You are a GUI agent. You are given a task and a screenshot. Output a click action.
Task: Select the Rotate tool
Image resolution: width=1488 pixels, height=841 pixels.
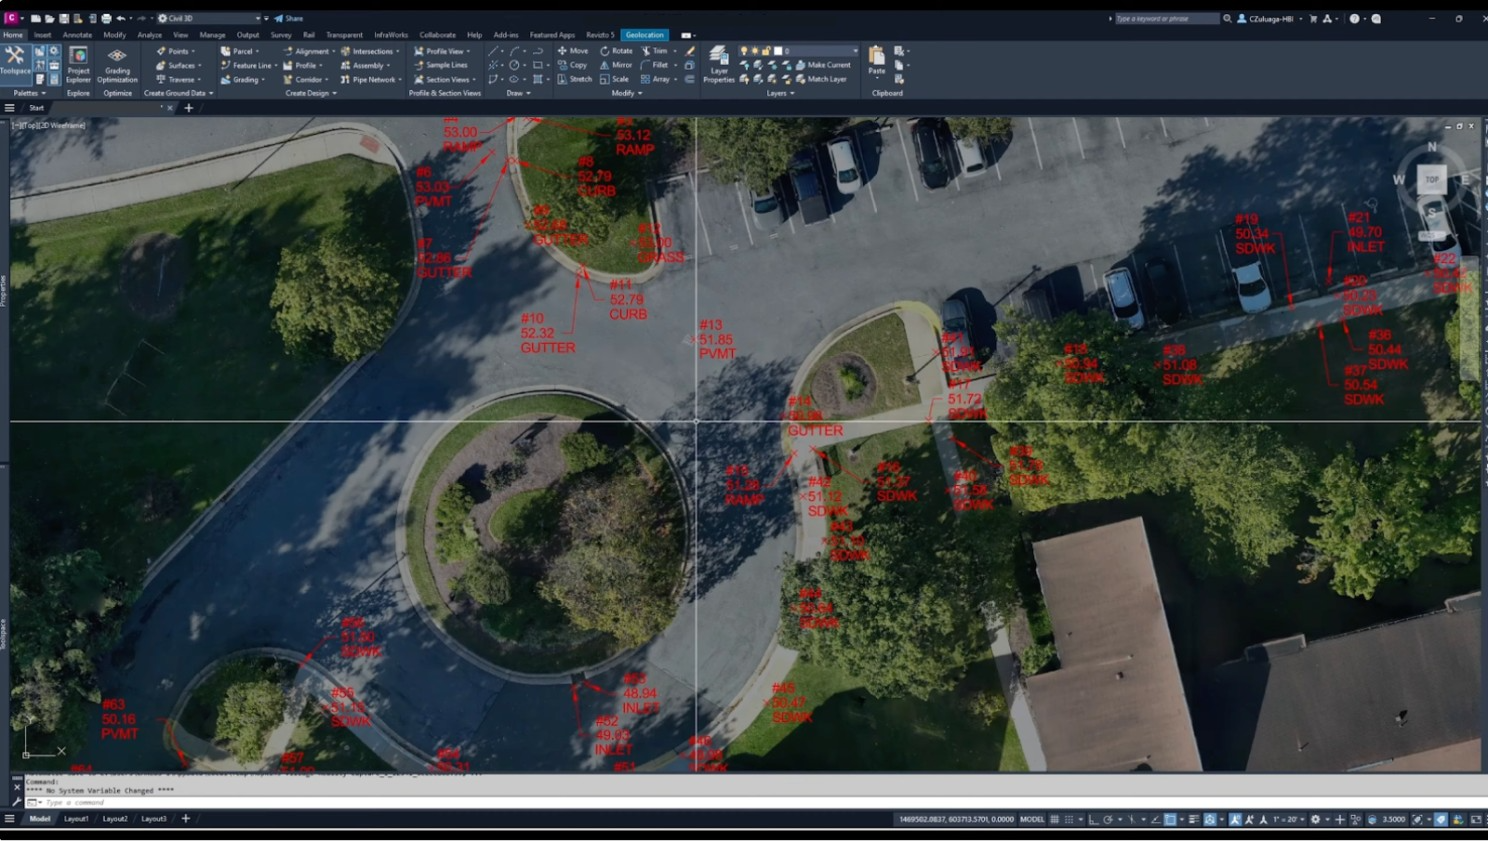click(616, 51)
